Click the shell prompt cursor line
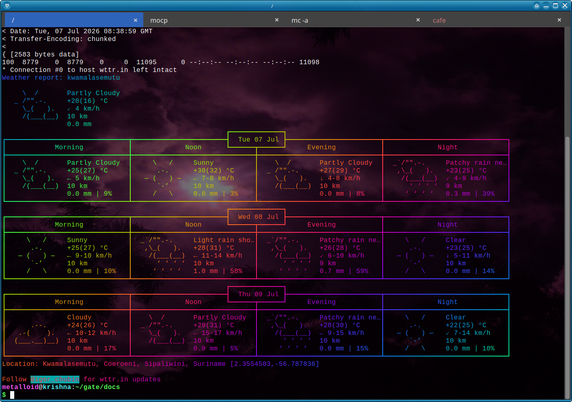This screenshot has width=572, height=402. [x=7, y=395]
